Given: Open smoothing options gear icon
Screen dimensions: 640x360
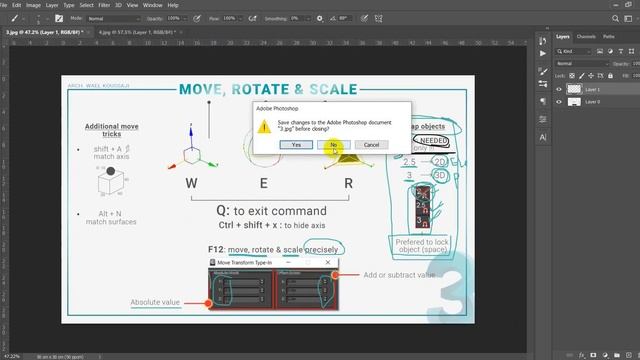Looking at the screenshot, I should [x=320, y=18].
